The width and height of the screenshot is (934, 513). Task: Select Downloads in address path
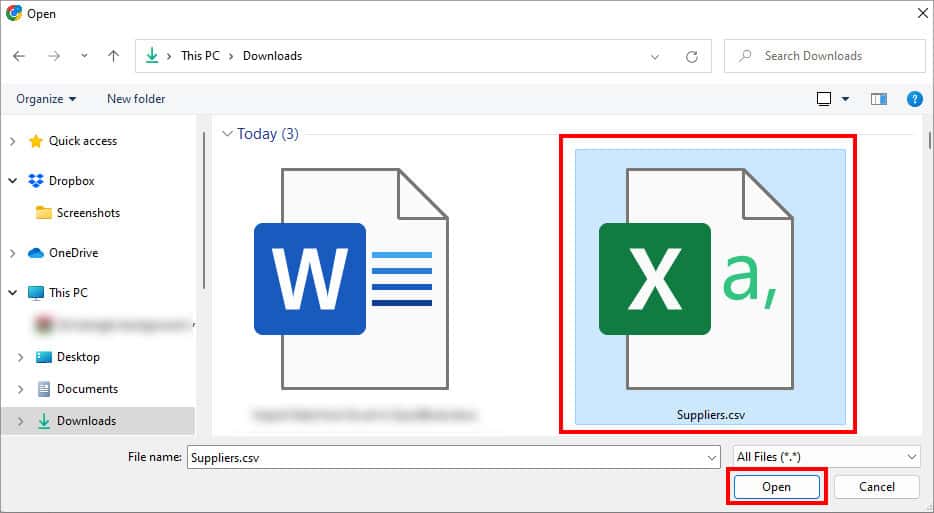(272, 55)
